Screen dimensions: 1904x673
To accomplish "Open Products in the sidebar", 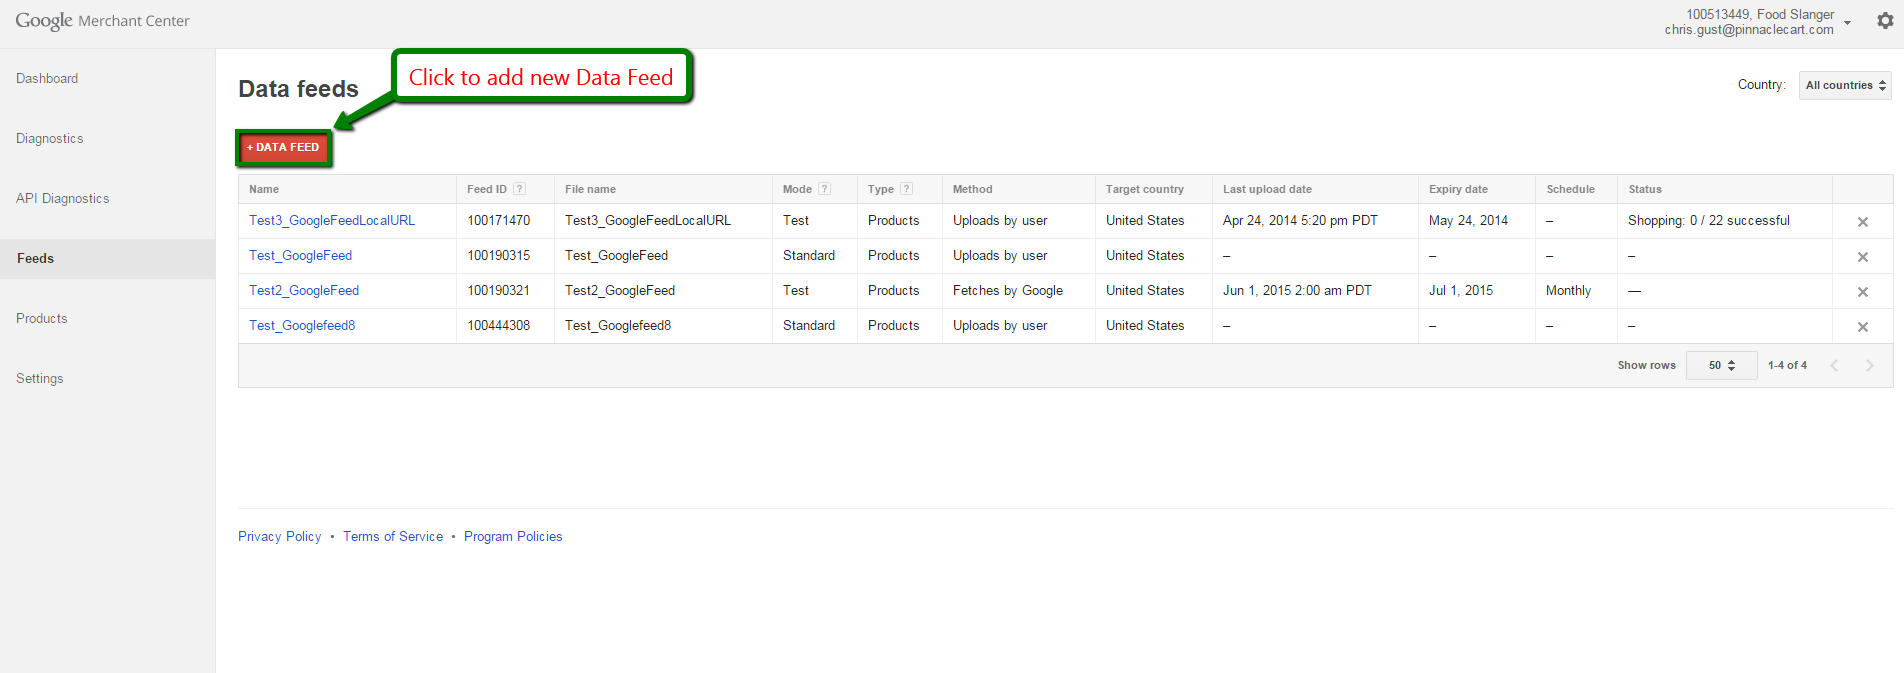I will pos(42,318).
